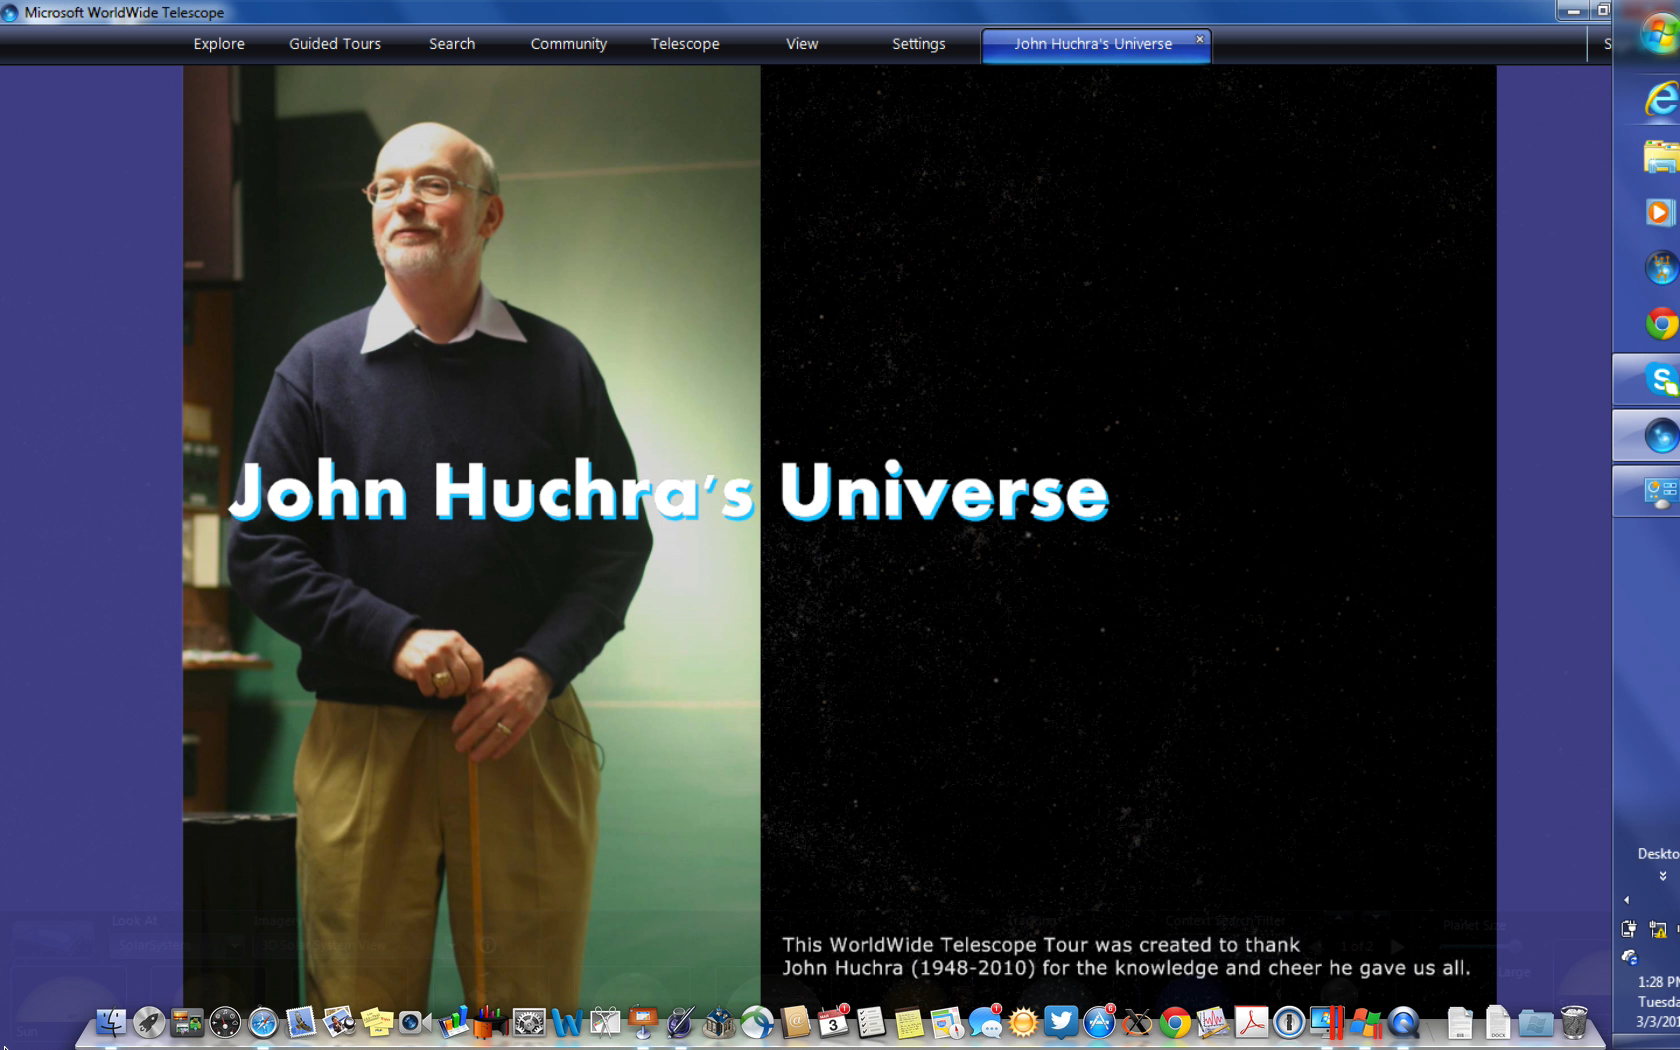The image size is (1680, 1050).
Task: Expand the Desktop toolbar chevron
Action: 1663,876
